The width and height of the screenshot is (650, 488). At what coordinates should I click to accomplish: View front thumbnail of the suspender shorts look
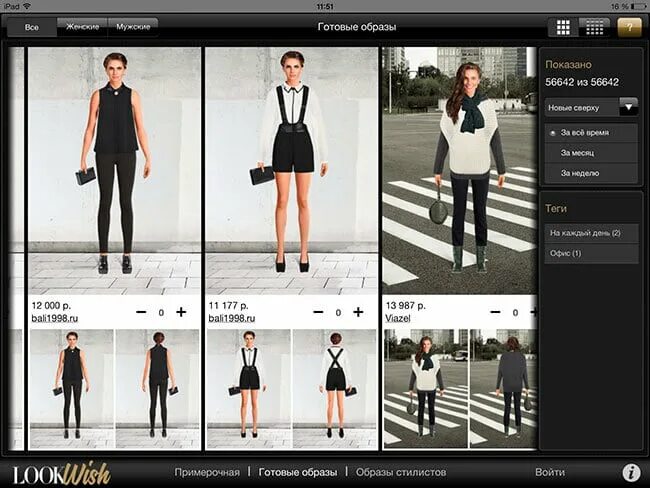tap(249, 389)
